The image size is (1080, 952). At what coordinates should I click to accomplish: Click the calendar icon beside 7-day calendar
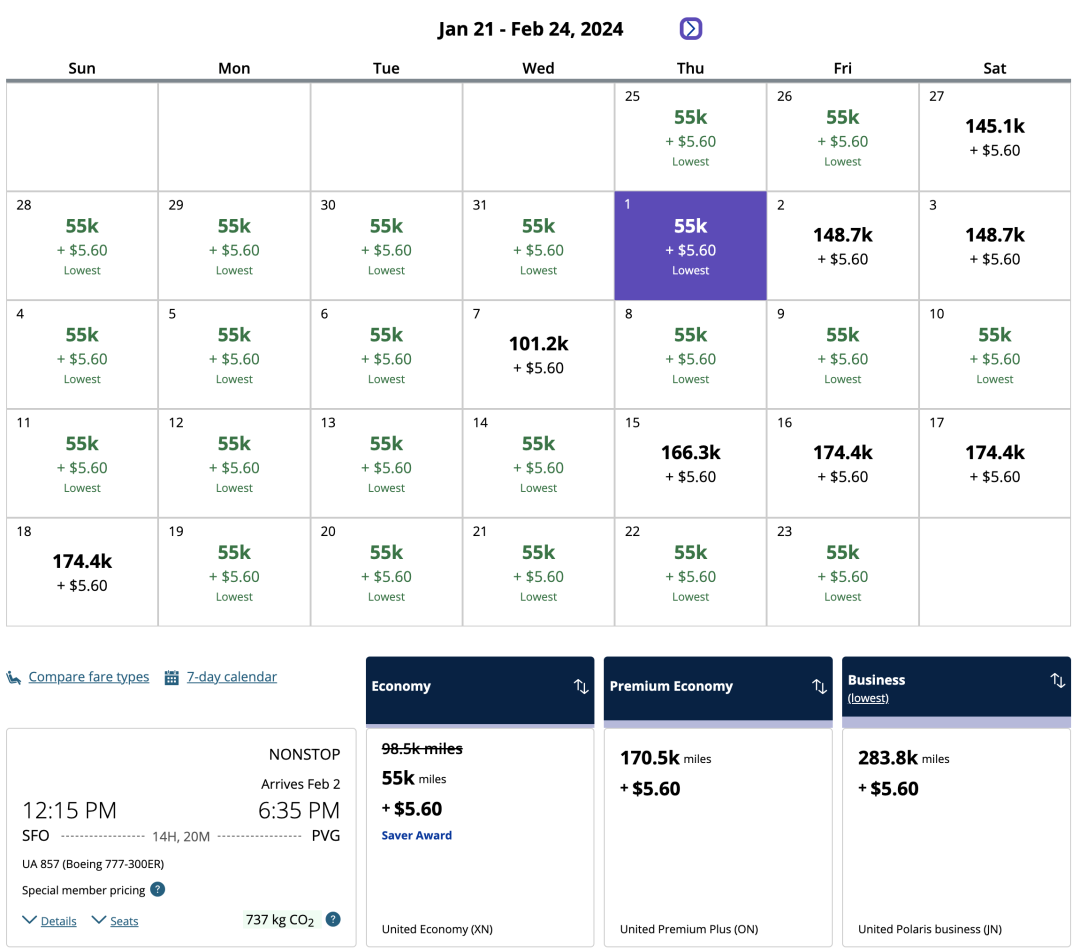(172, 677)
